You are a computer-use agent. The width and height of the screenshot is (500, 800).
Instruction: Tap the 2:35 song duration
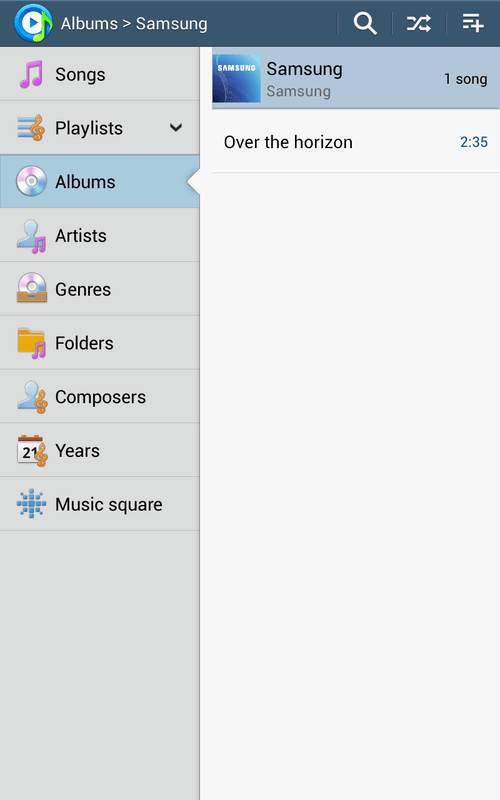[474, 142]
